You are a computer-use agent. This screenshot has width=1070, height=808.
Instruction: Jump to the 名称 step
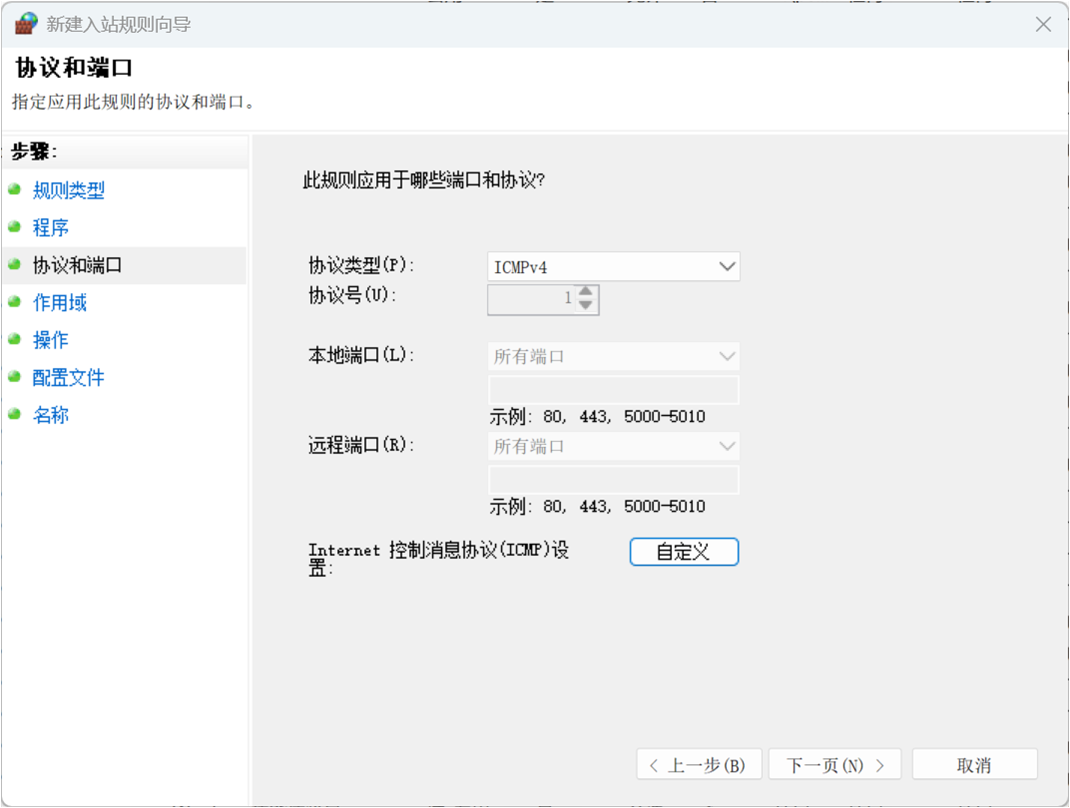51,415
